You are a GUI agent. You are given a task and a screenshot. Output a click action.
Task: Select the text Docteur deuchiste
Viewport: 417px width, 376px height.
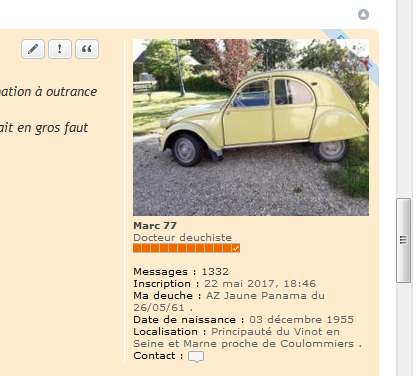[182, 238]
